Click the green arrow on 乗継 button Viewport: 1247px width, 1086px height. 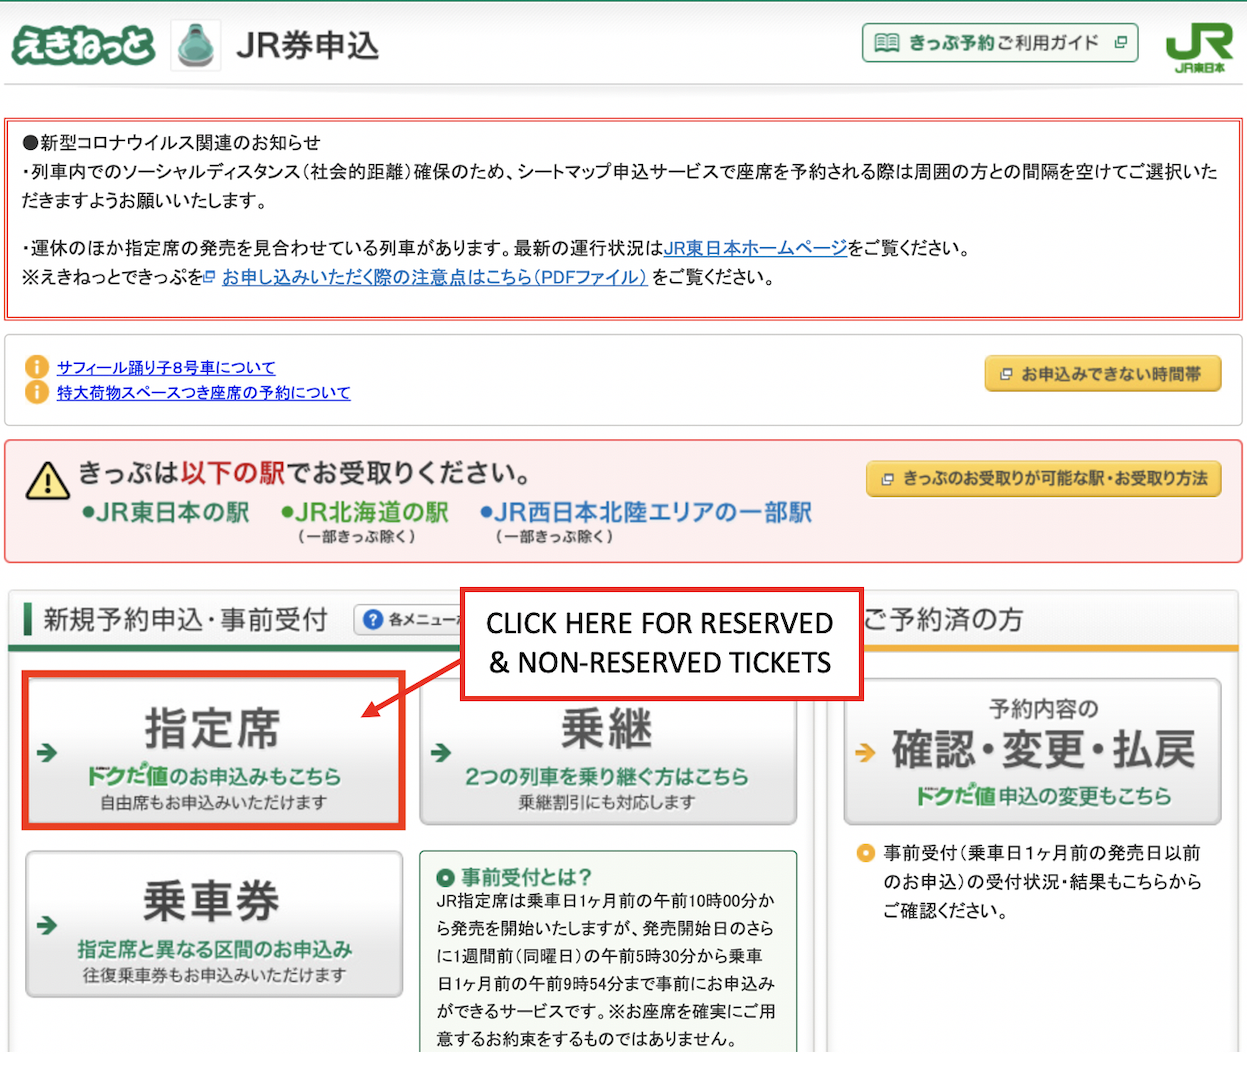(x=441, y=753)
